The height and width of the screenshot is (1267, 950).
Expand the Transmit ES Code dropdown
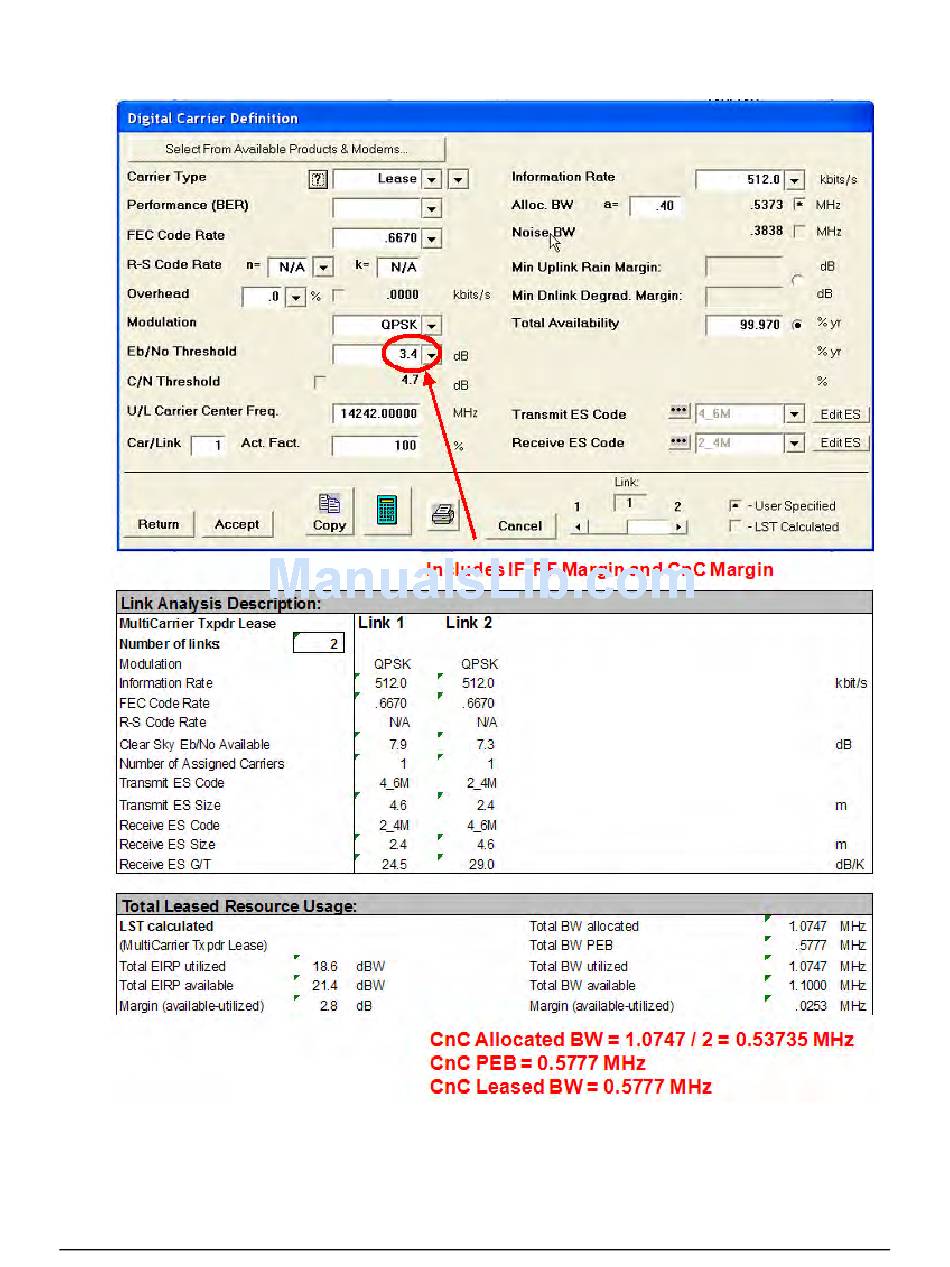tap(795, 414)
